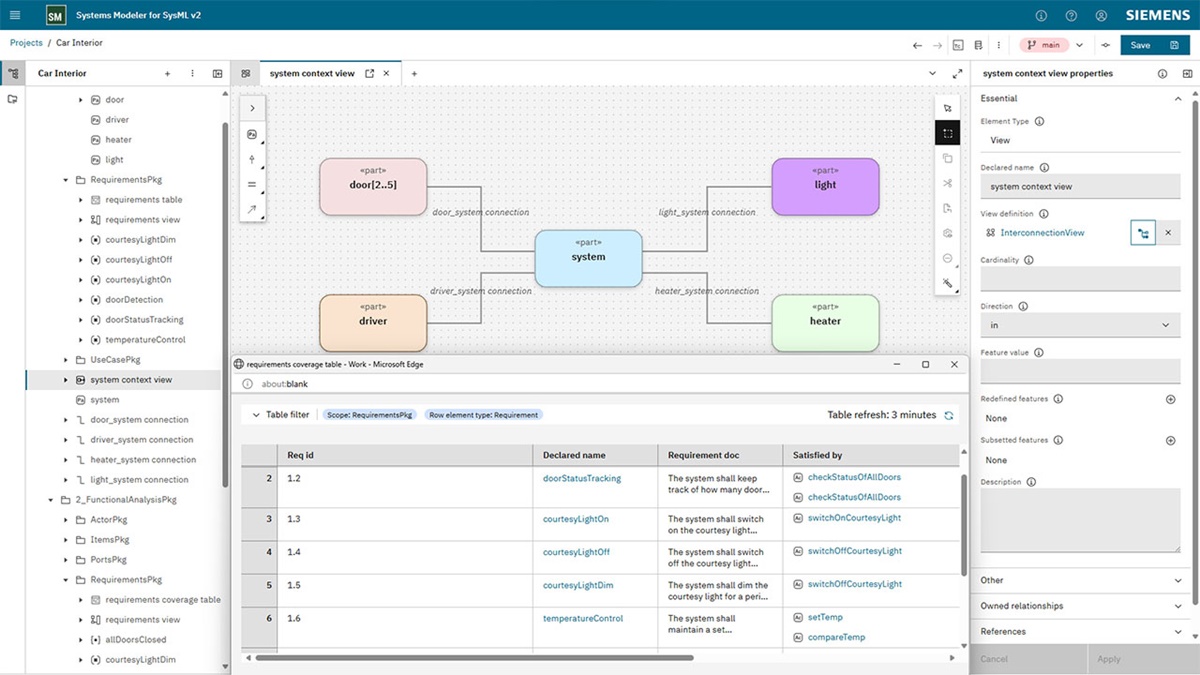The height and width of the screenshot is (675, 1200).
Task: Click the Redefined features add toggle button
Action: (x=1170, y=398)
